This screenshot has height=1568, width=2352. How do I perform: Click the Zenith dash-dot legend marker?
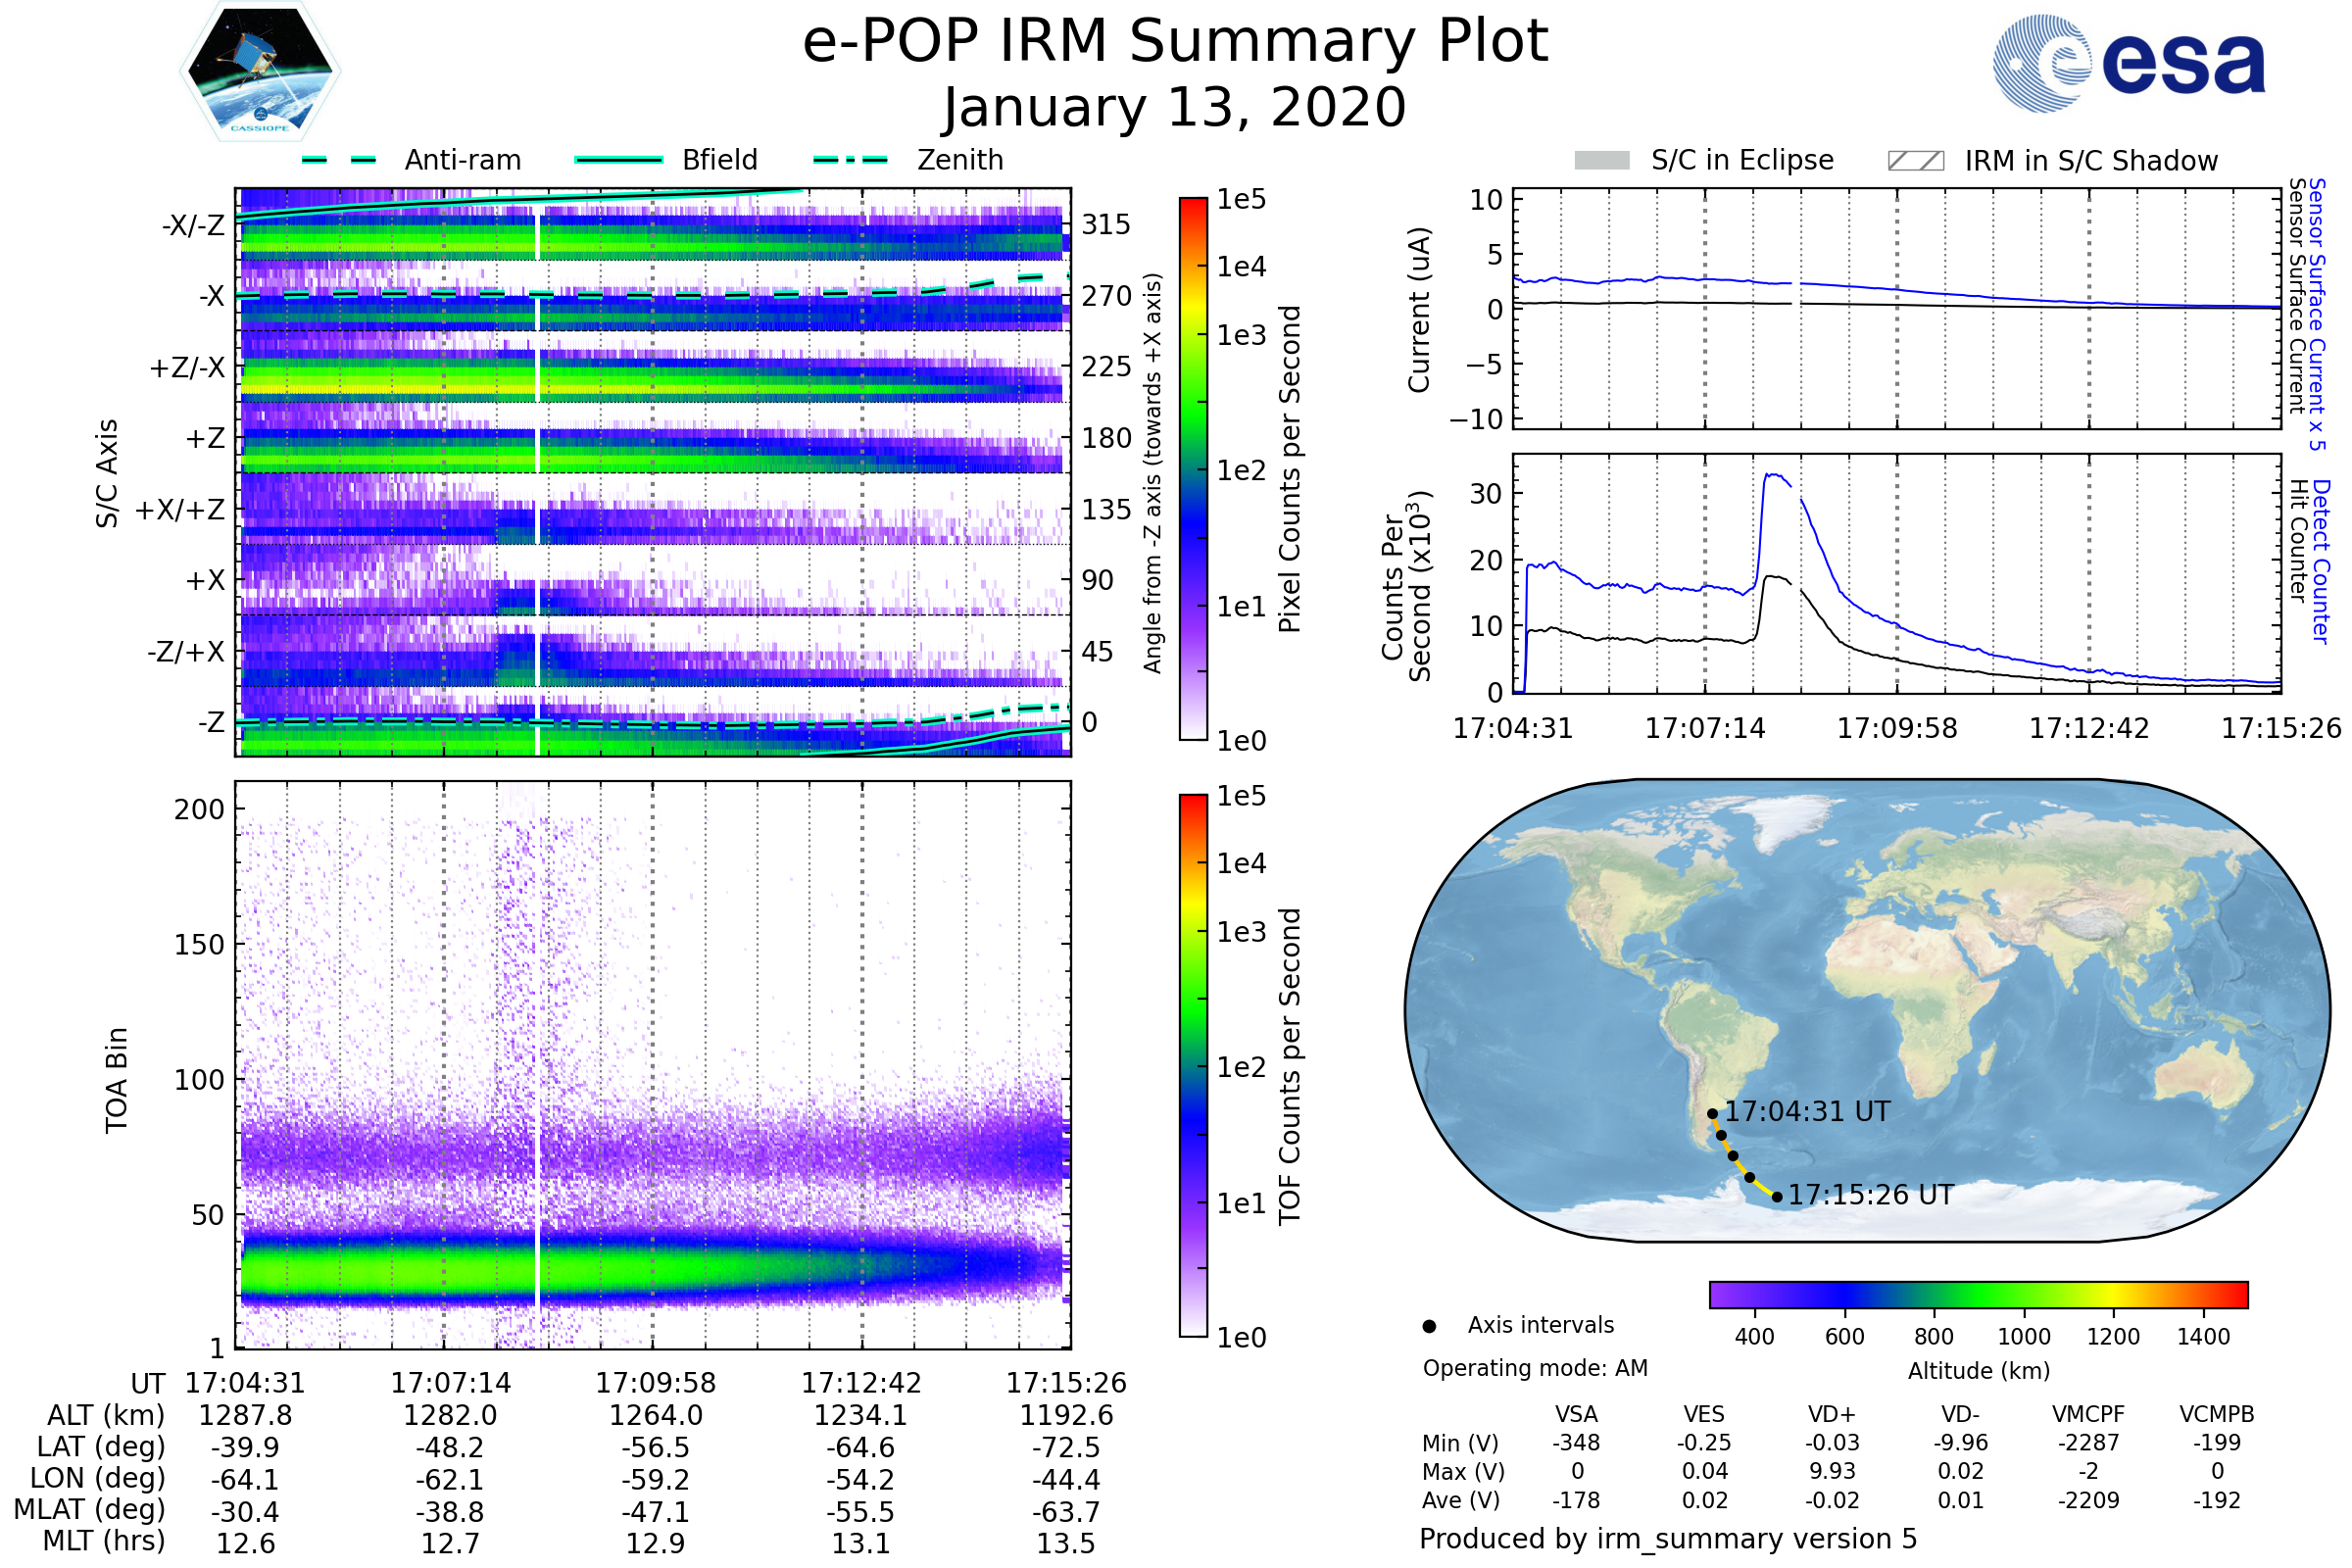(850, 160)
